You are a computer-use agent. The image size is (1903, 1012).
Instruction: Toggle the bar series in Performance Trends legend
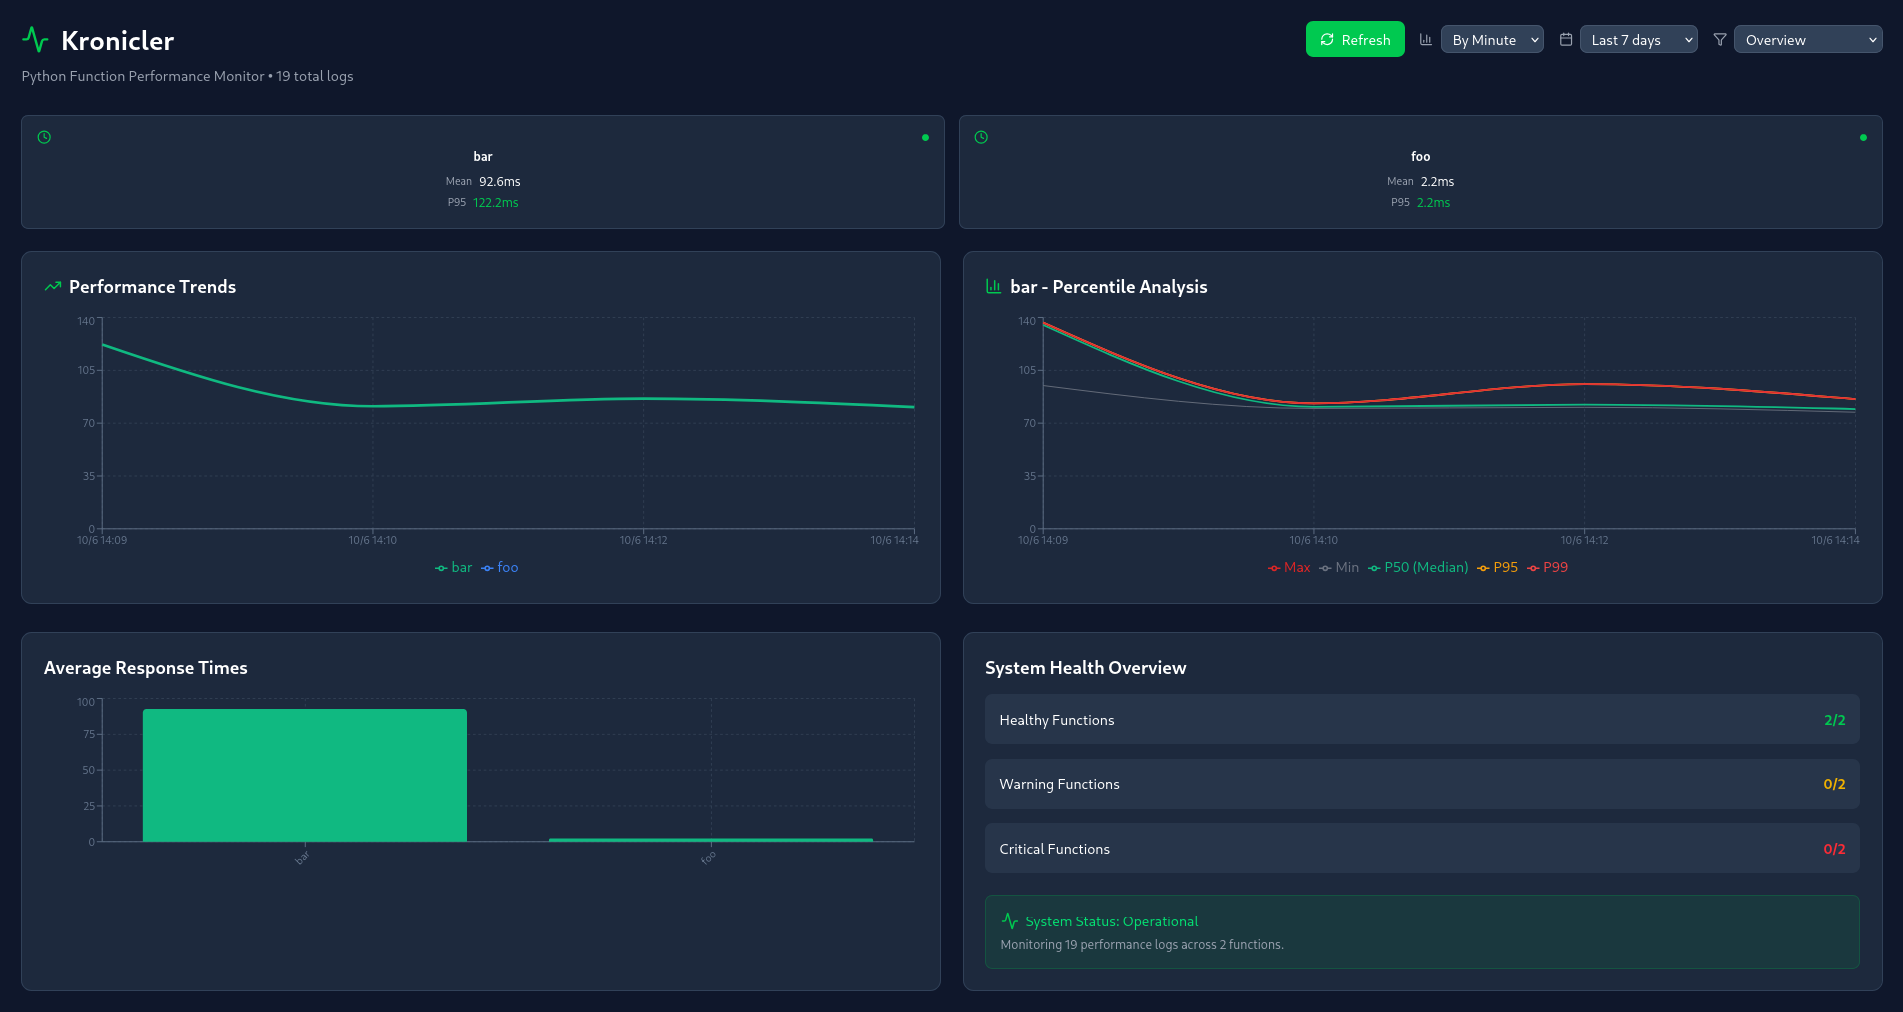[x=453, y=567]
